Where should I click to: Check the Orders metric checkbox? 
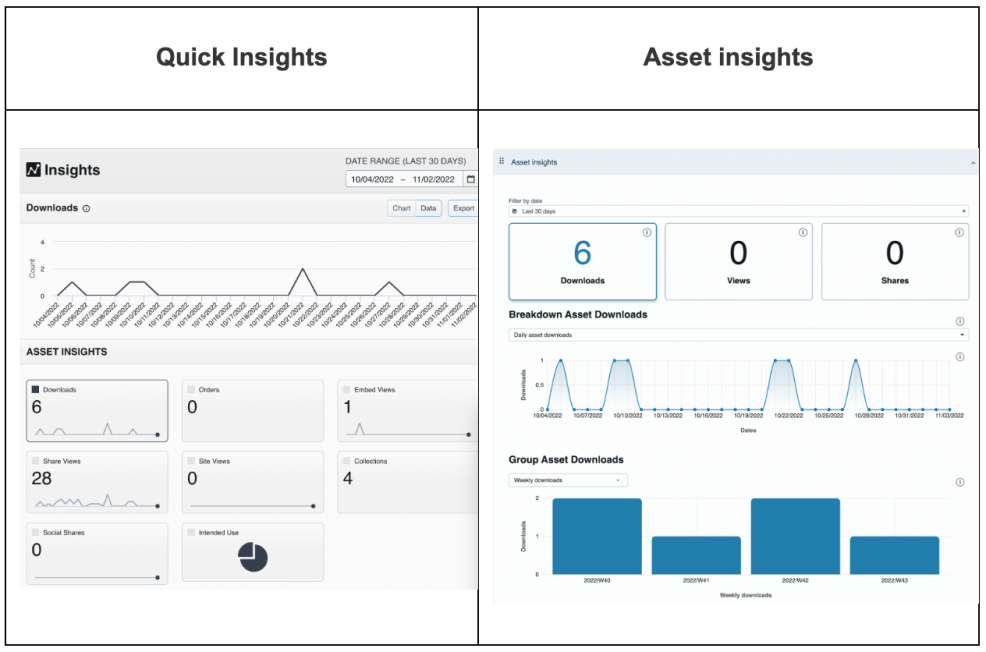pyautogui.click(x=191, y=389)
